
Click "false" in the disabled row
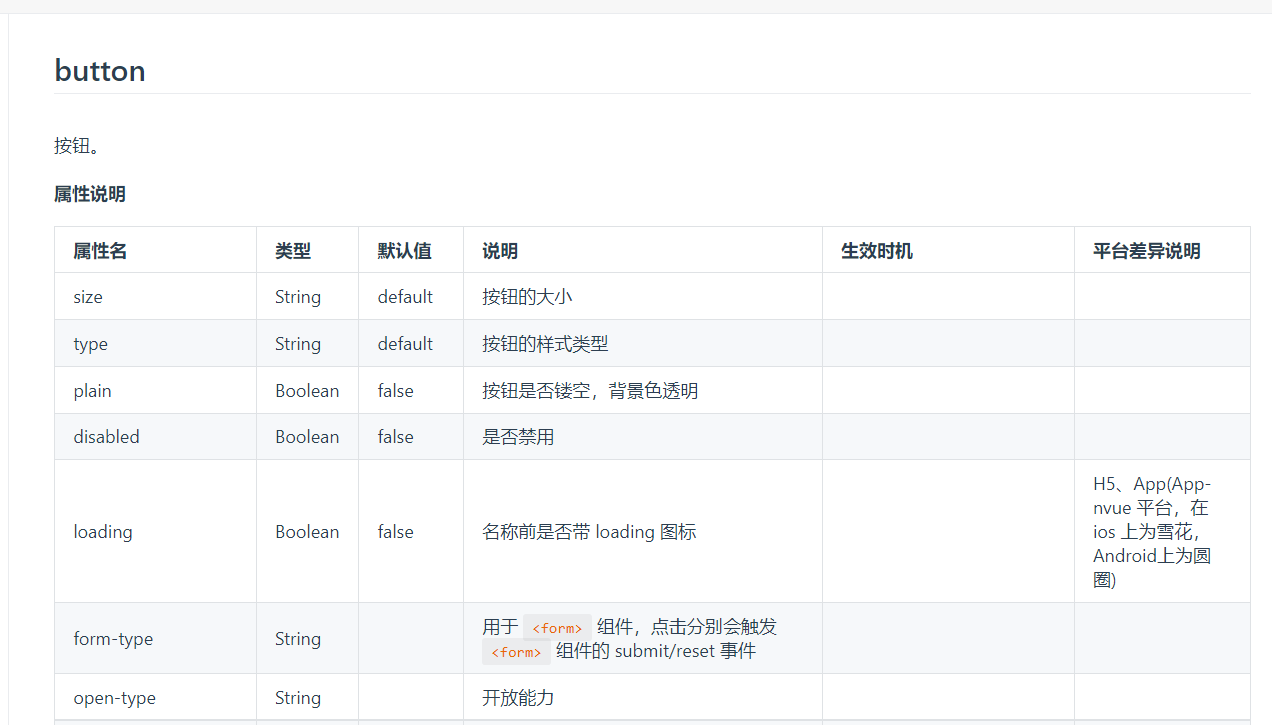tap(395, 437)
